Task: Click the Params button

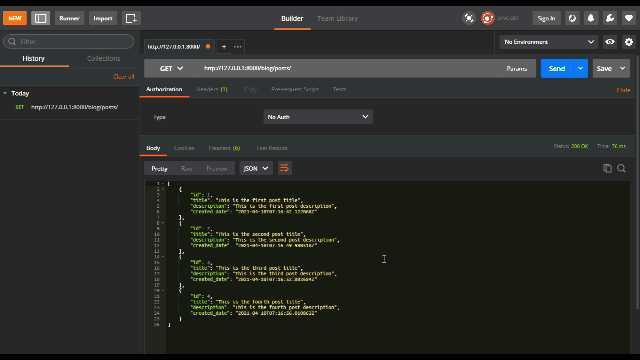Action: [517, 69]
